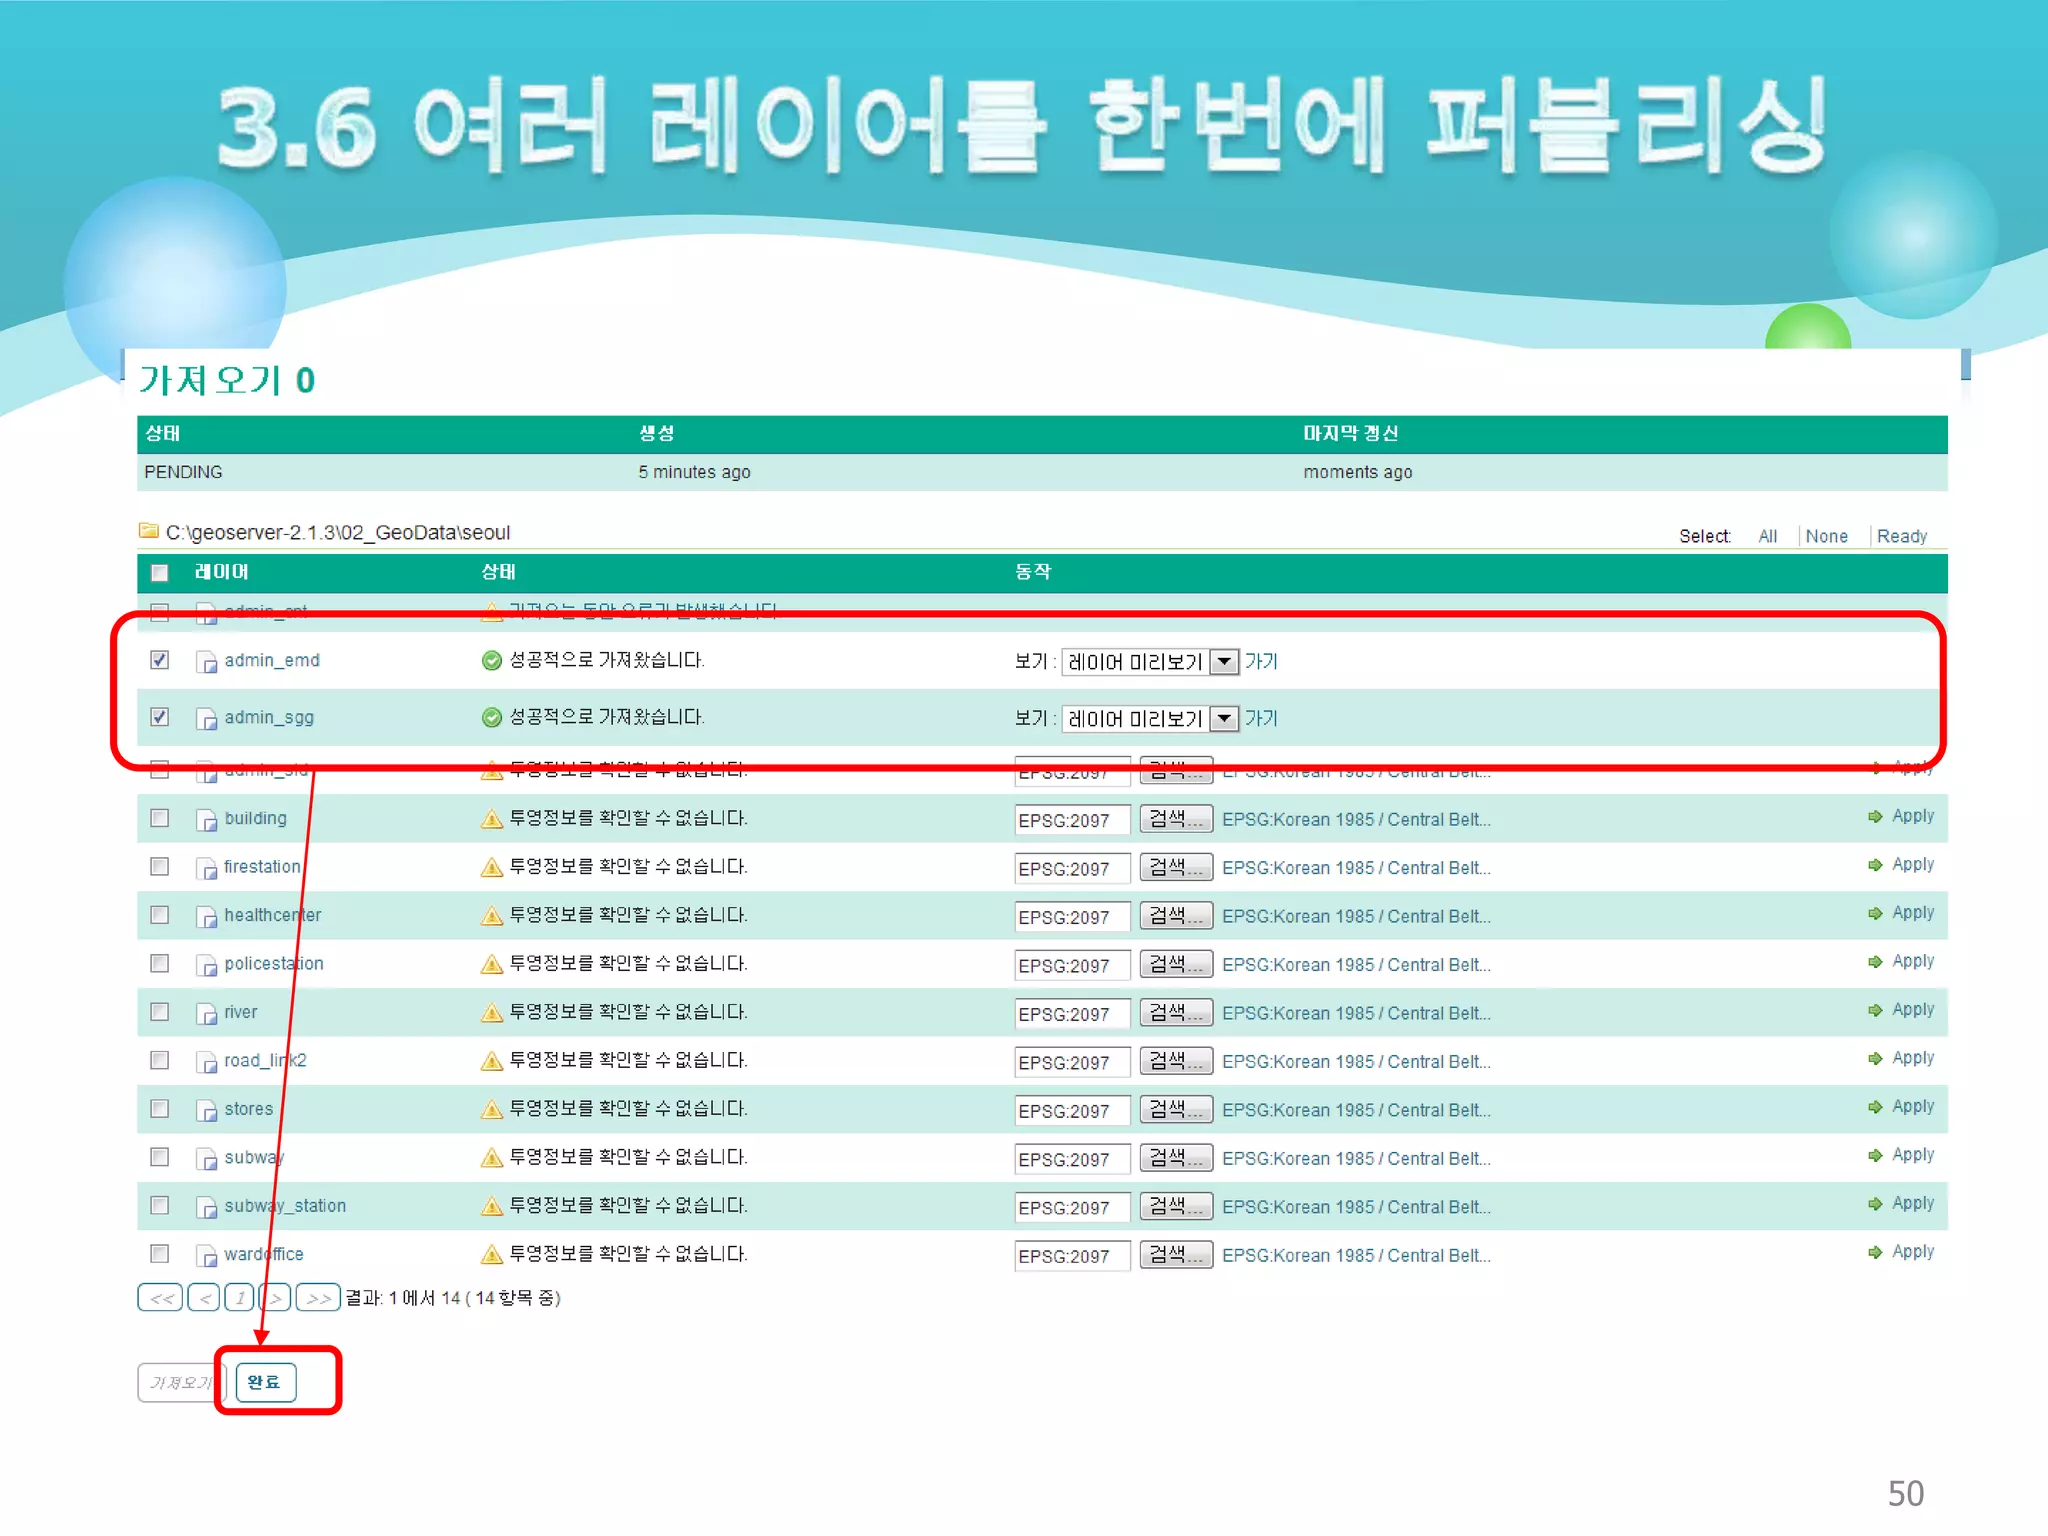Click the 레이어 column header
The height and width of the screenshot is (1536, 2048).
point(221,572)
